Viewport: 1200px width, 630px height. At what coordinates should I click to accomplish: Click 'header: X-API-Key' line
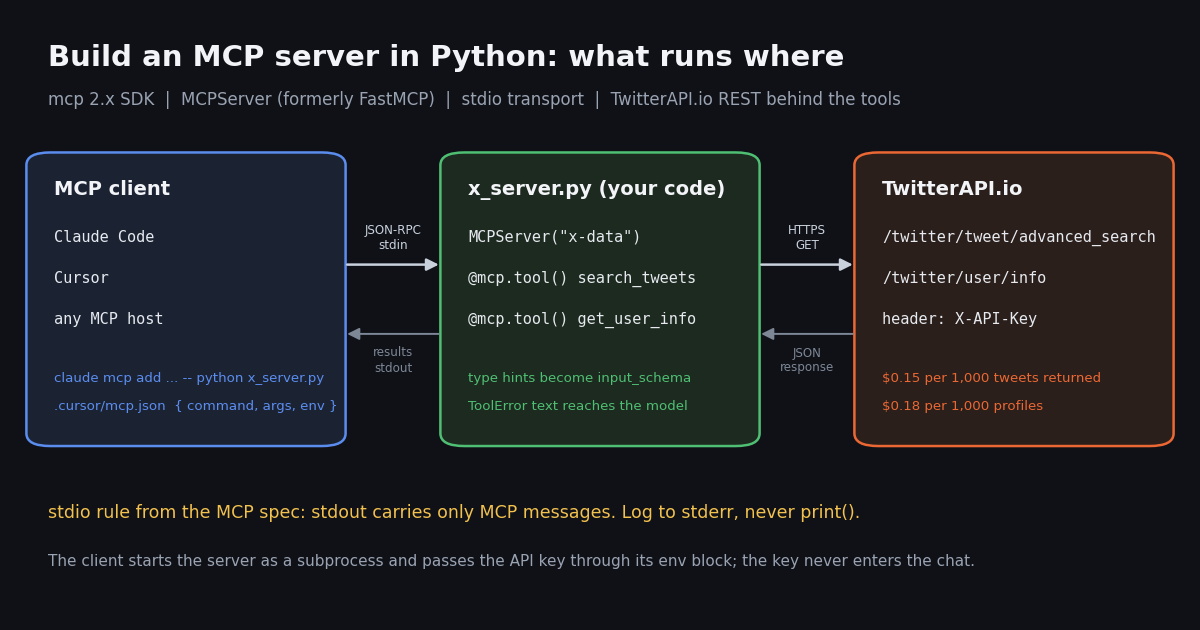(x=959, y=319)
